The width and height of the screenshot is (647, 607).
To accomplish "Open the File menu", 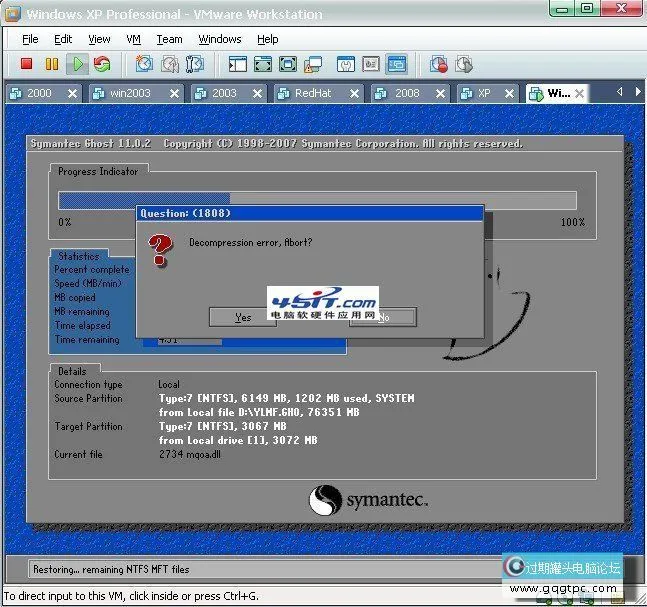I will coord(30,39).
